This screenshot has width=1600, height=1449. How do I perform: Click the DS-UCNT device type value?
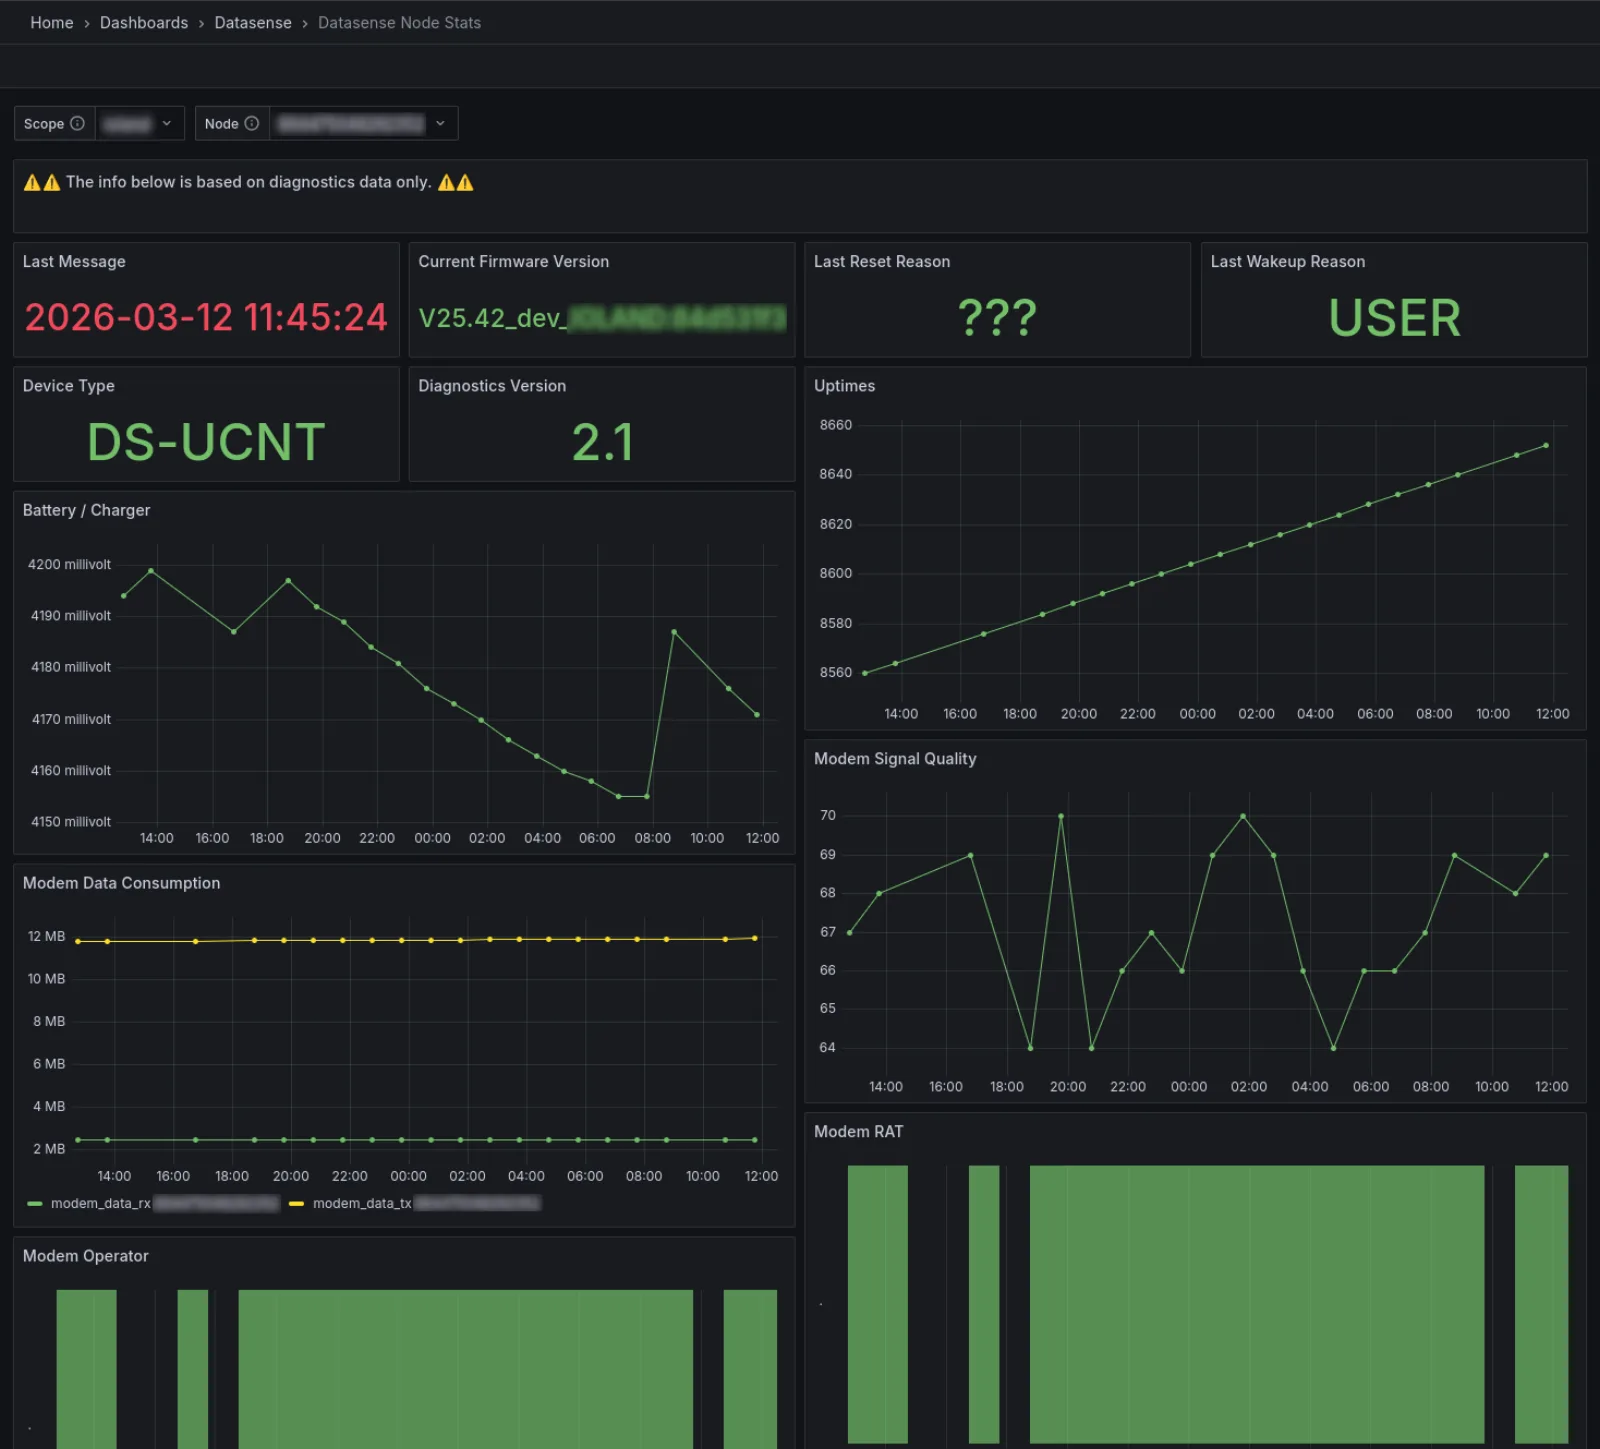coord(206,442)
